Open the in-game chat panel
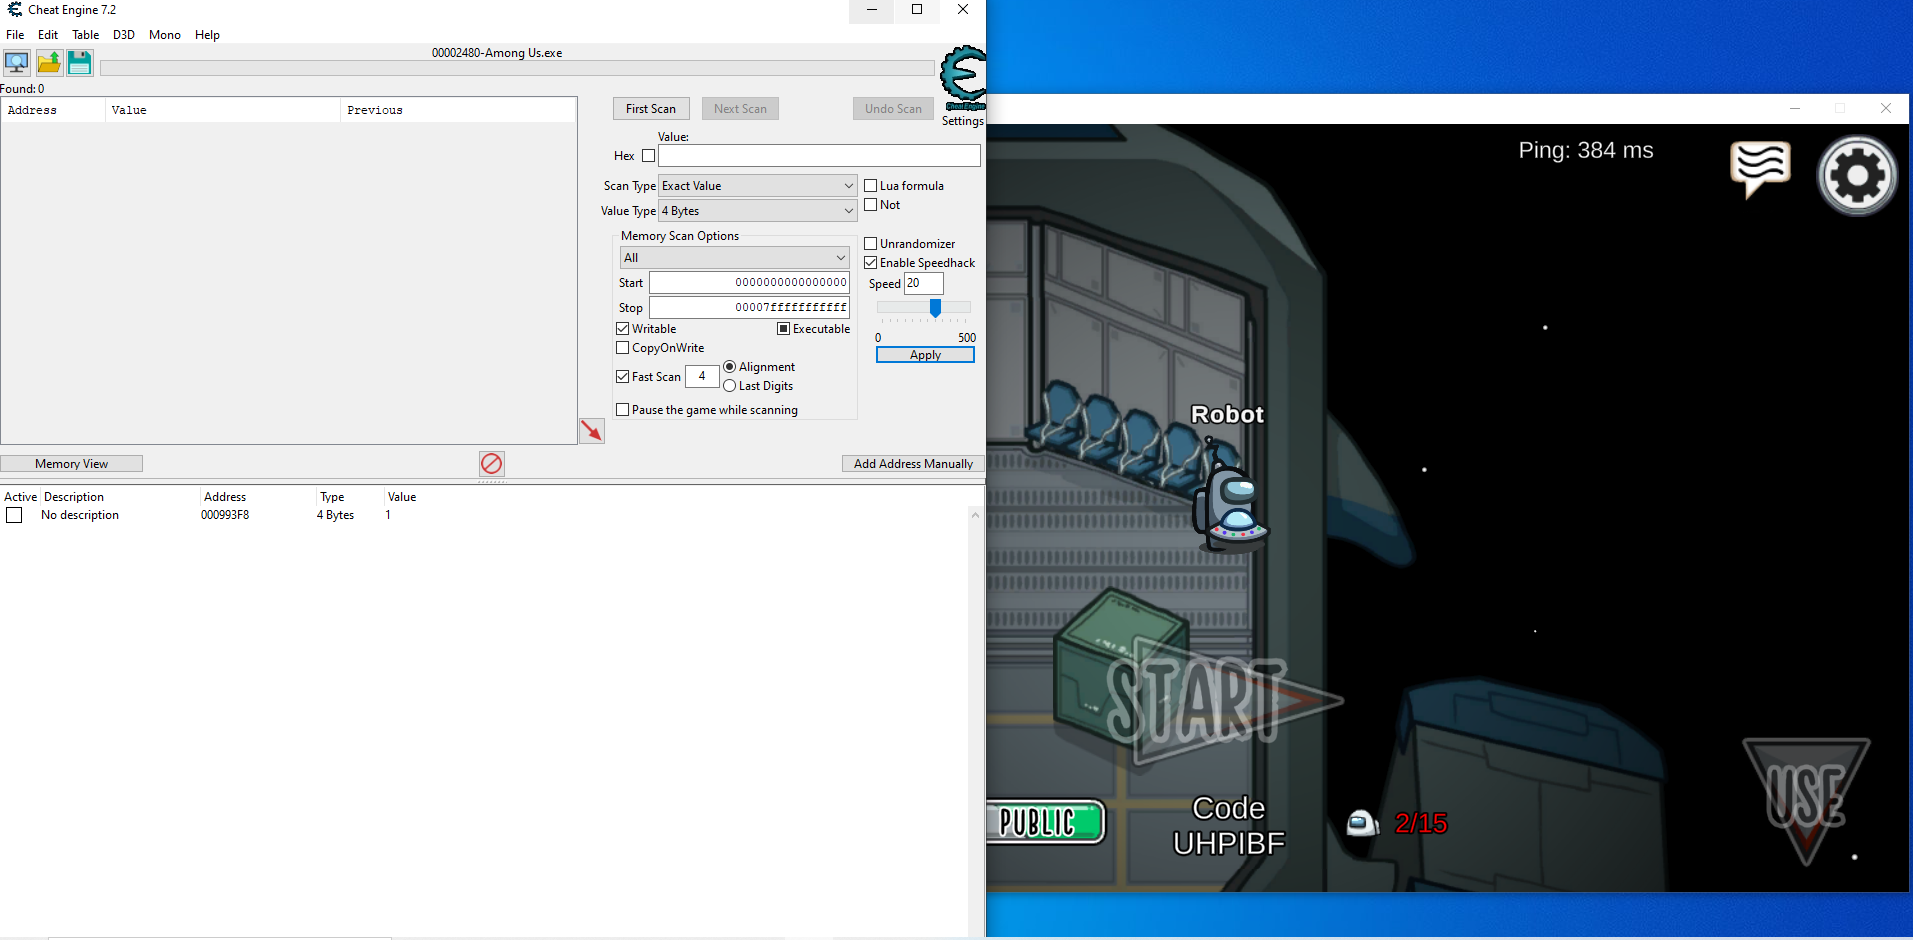The height and width of the screenshot is (940, 1913). (1761, 170)
